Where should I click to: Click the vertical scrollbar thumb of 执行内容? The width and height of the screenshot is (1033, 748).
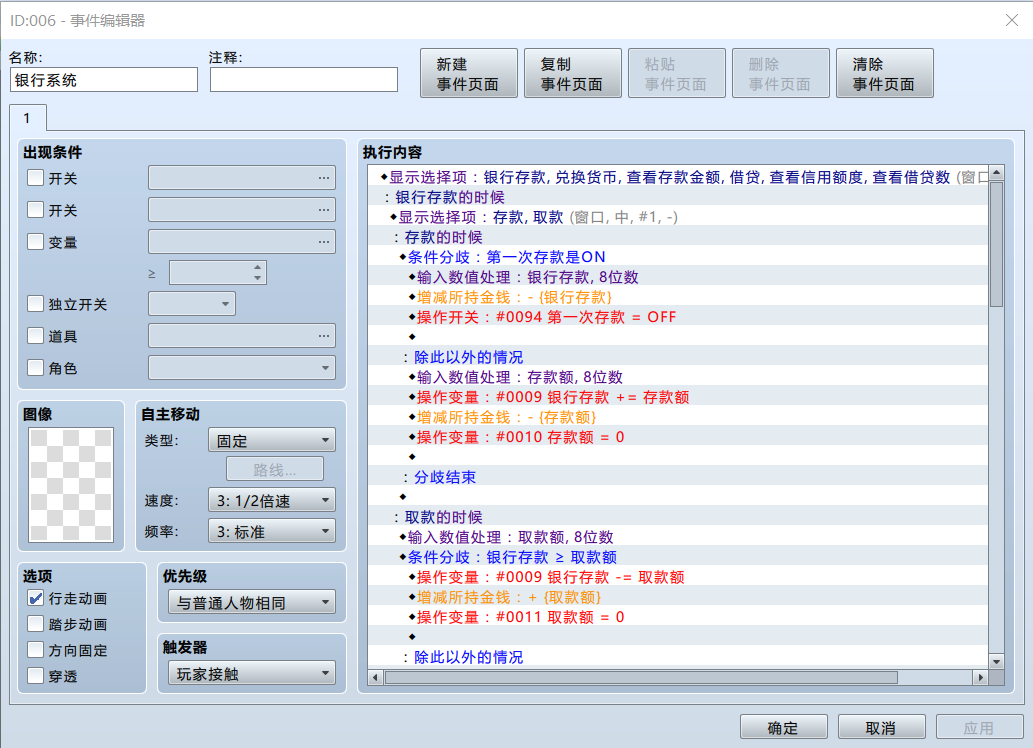pyautogui.click(x=996, y=244)
